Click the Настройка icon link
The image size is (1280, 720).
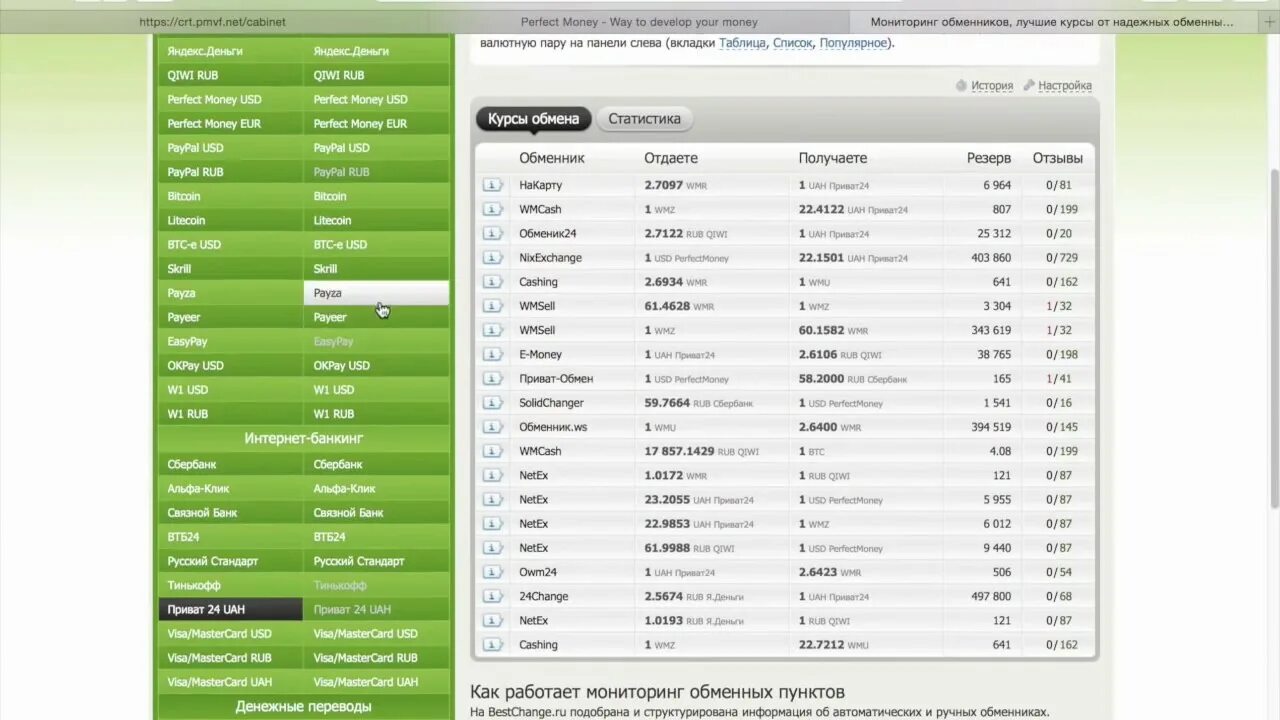point(1057,86)
